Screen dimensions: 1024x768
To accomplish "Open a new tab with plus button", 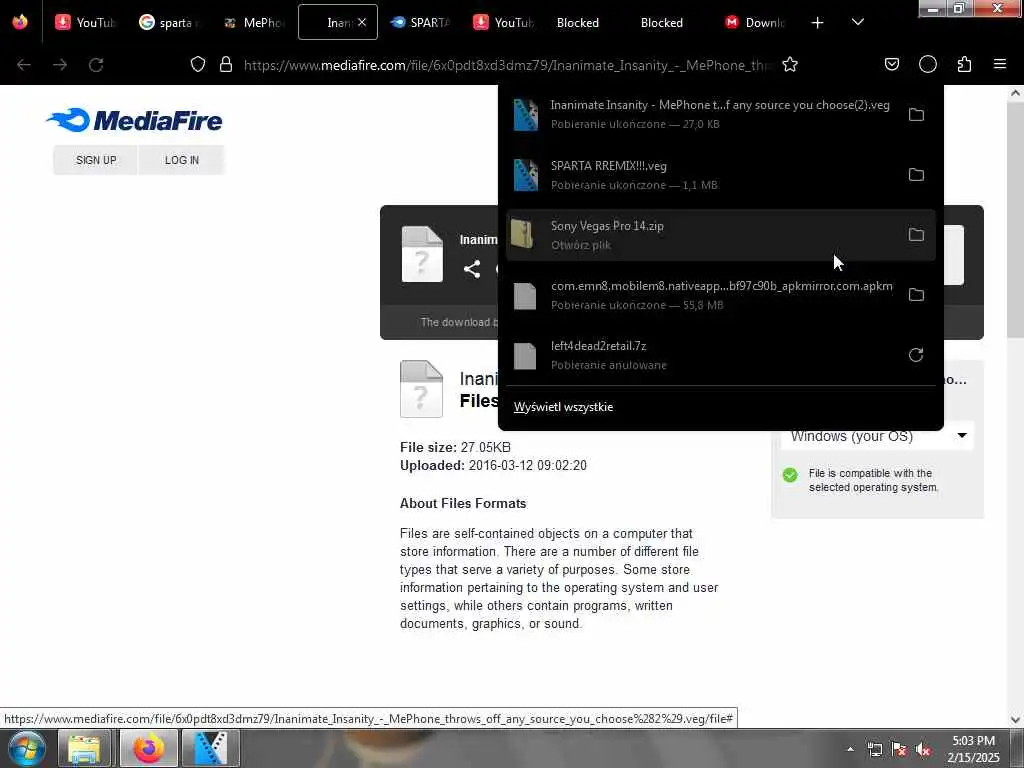I will coord(817,23).
